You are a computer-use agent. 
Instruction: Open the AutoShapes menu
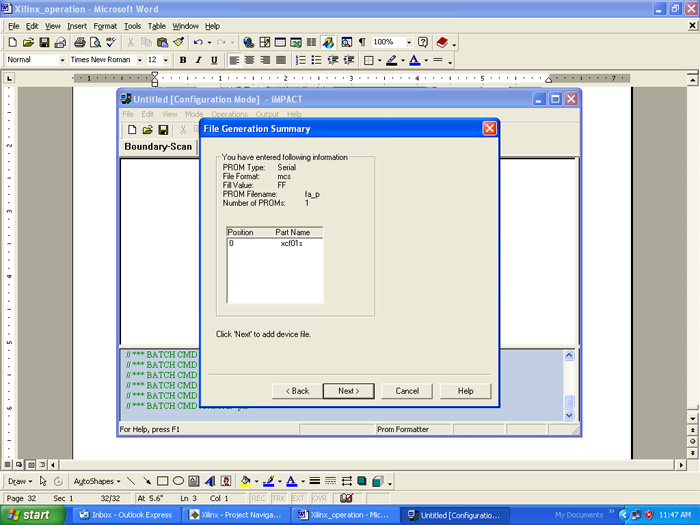point(97,481)
